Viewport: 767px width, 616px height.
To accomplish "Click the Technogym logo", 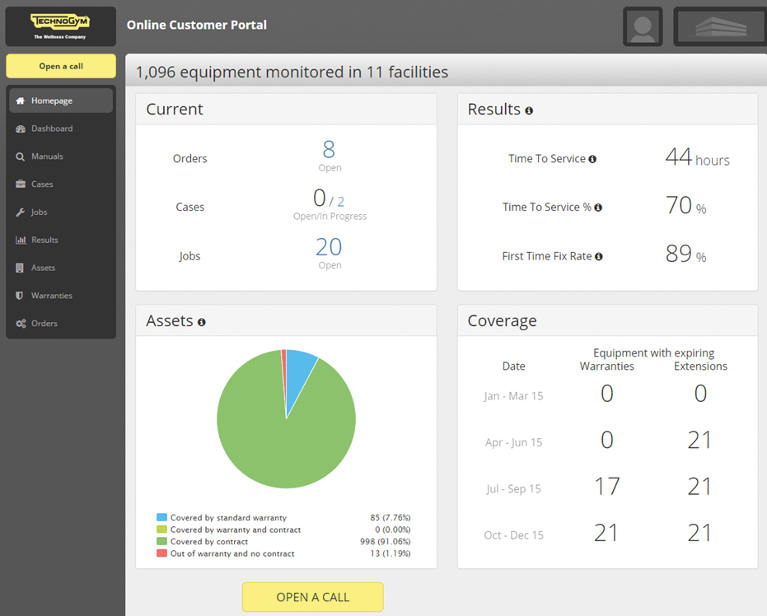I will [60, 26].
